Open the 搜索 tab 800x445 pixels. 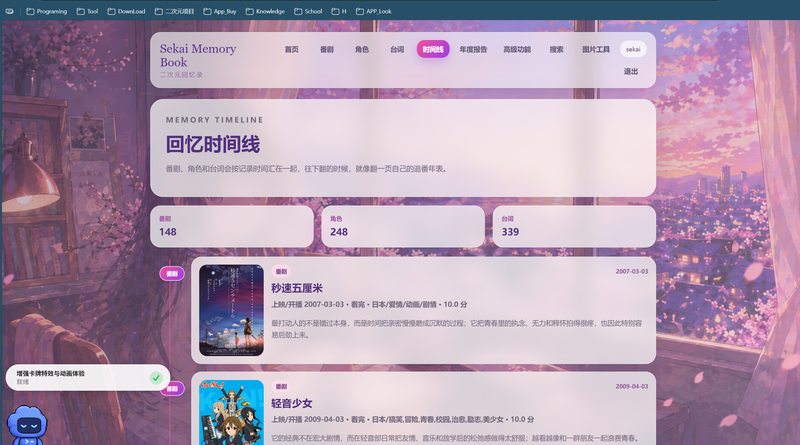[556, 50]
